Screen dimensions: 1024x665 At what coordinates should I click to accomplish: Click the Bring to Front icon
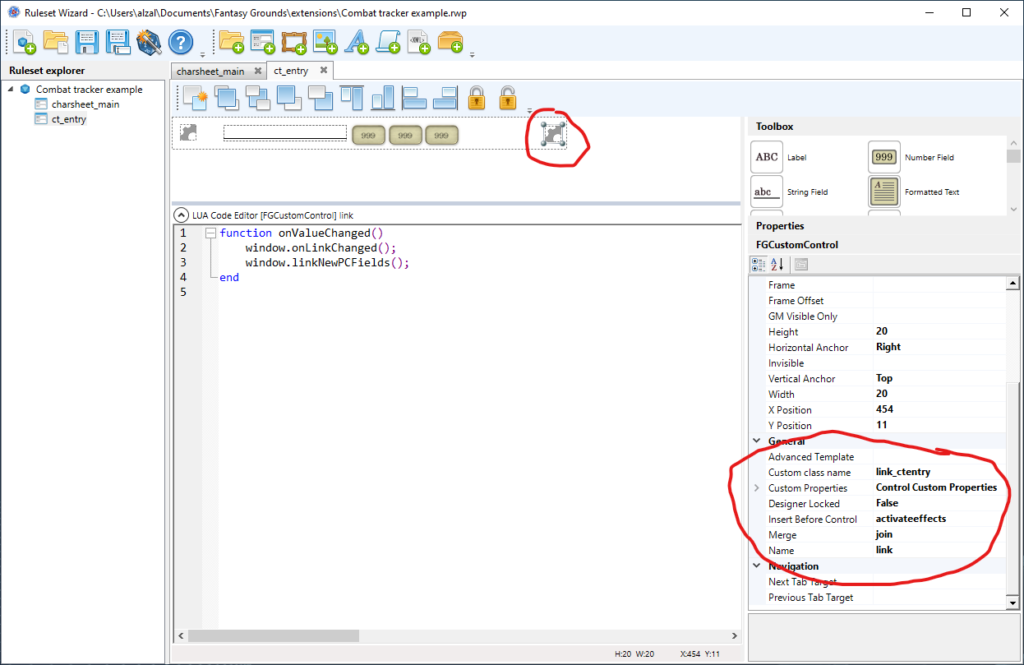(x=226, y=98)
